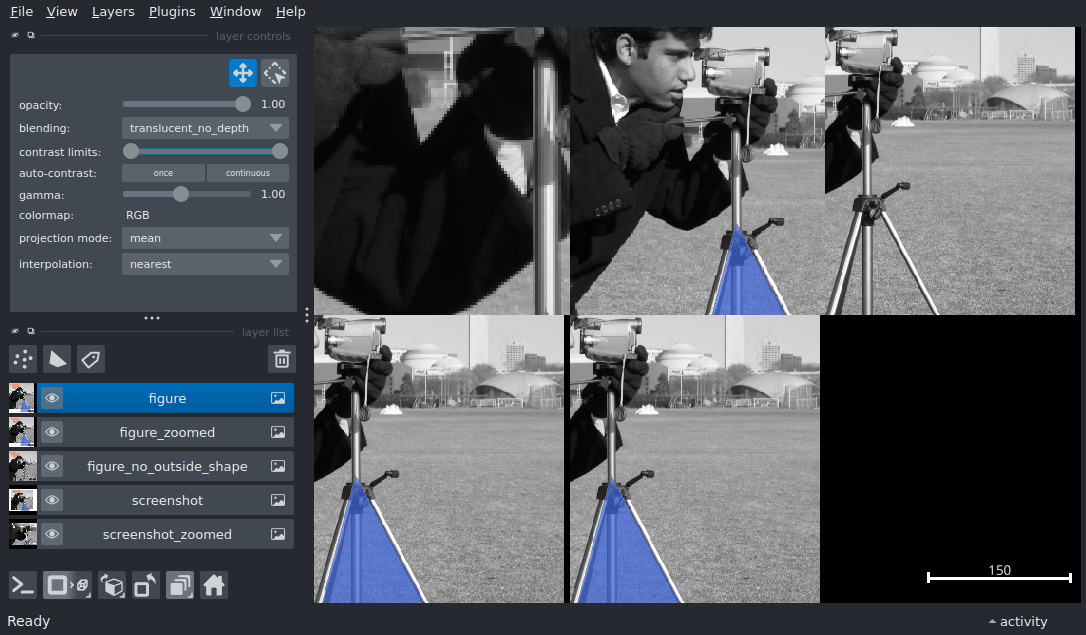Add a new labels layer
The image size is (1086, 635).
pos(91,359)
